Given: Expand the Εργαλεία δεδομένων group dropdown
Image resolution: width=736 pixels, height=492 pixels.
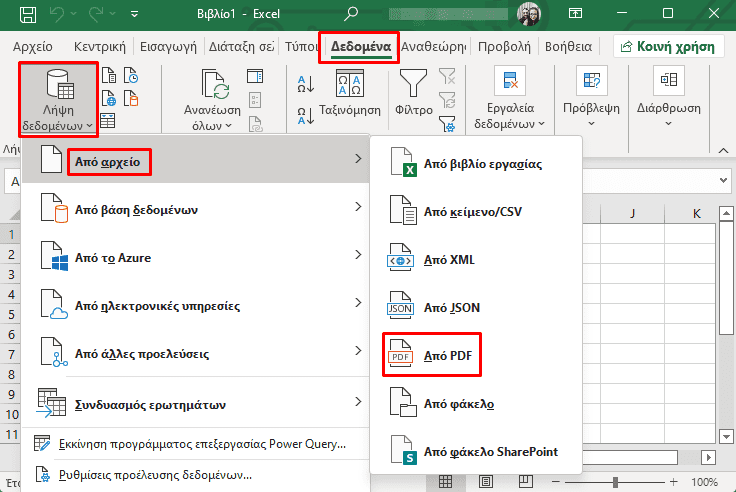Looking at the screenshot, I should (x=510, y=123).
